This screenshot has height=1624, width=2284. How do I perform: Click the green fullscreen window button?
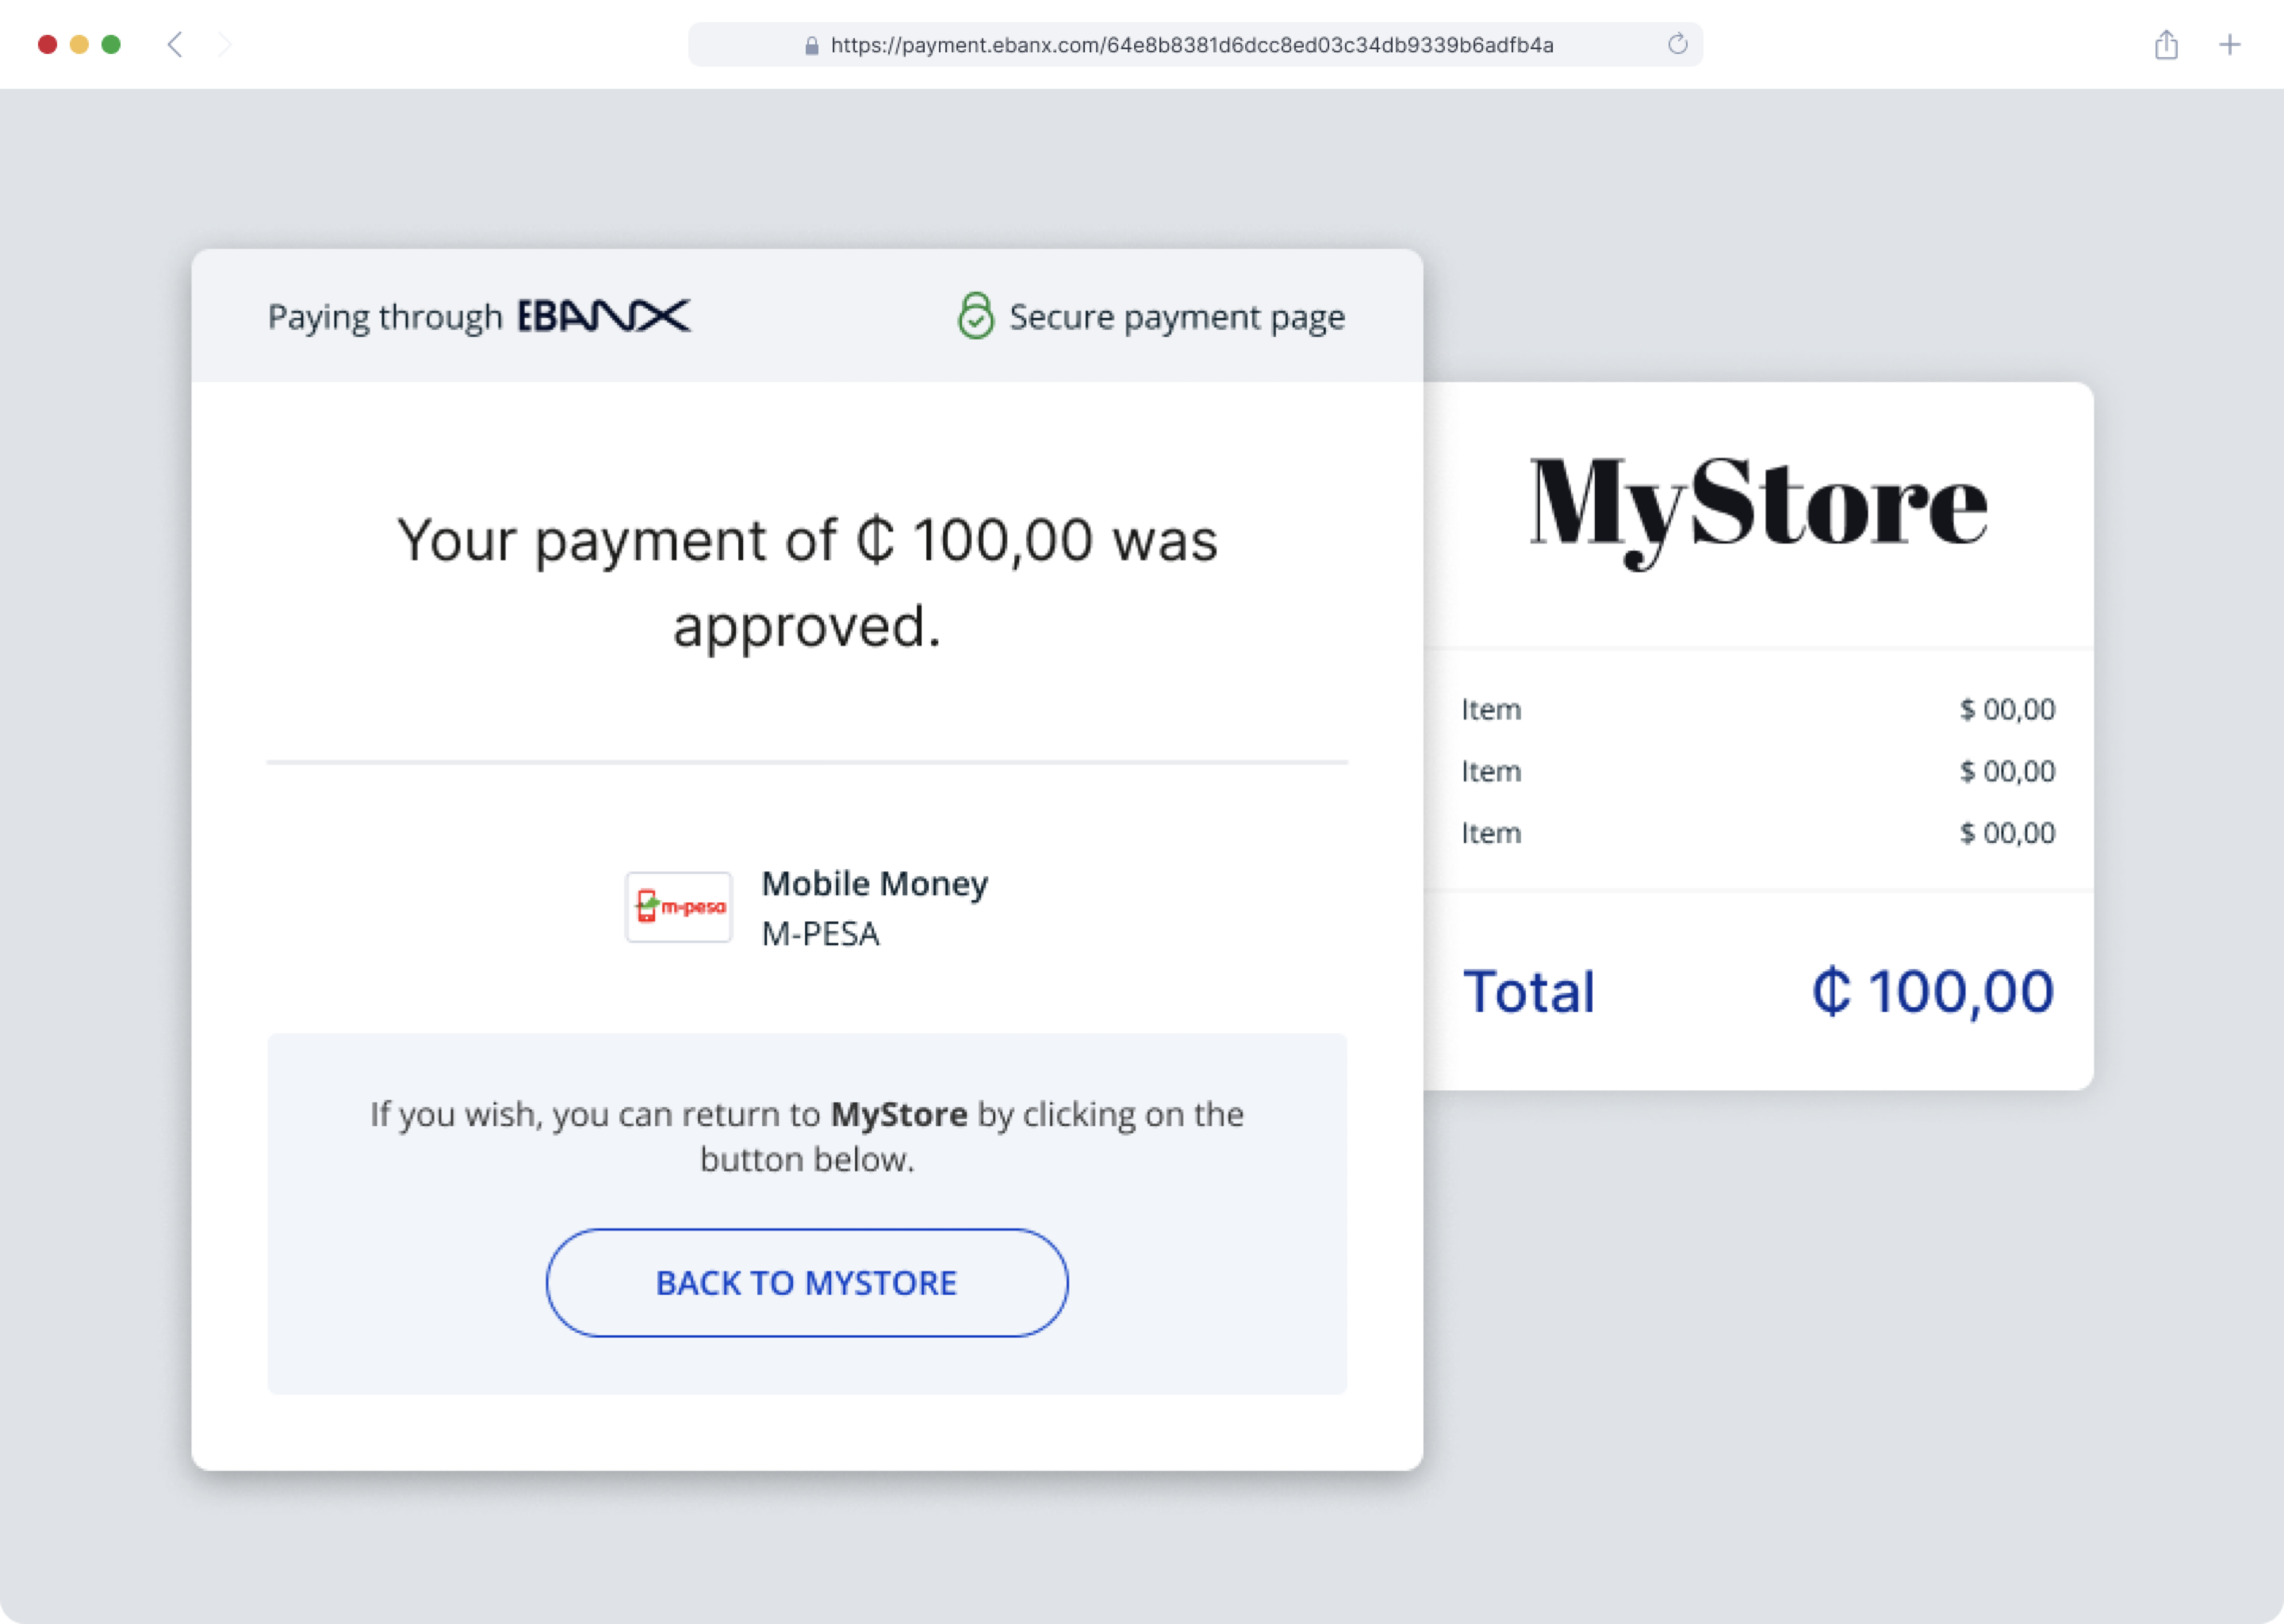[111, 45]
